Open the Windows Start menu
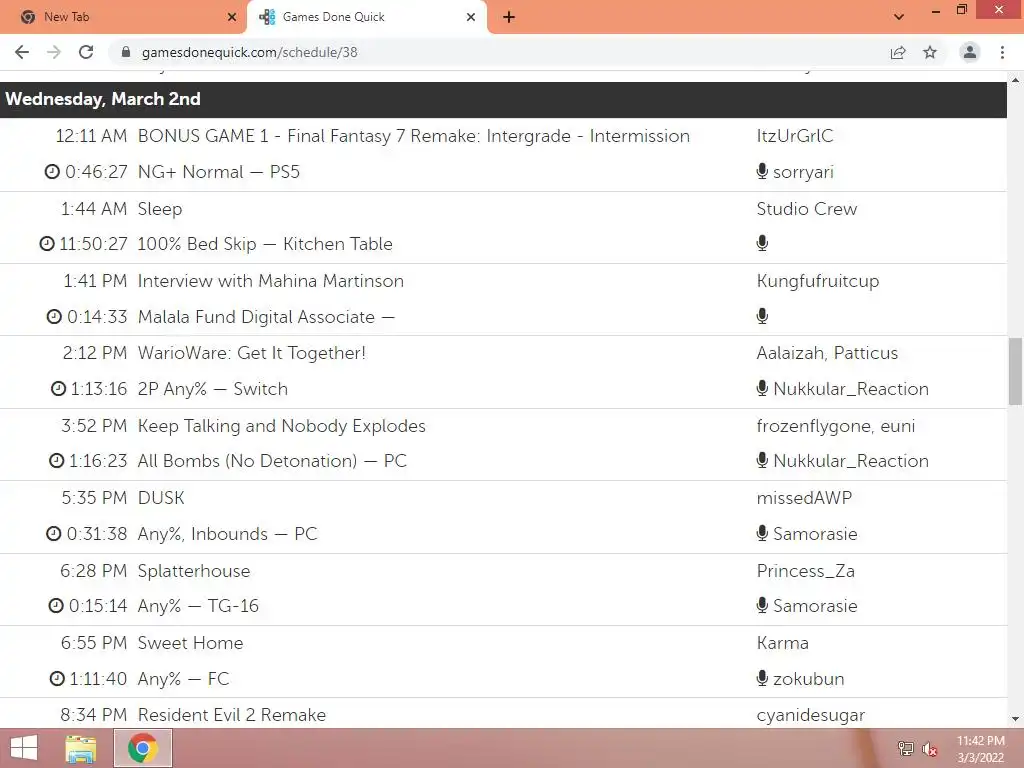This screenshot has height=768, width=1024. [x=24, y=748]
